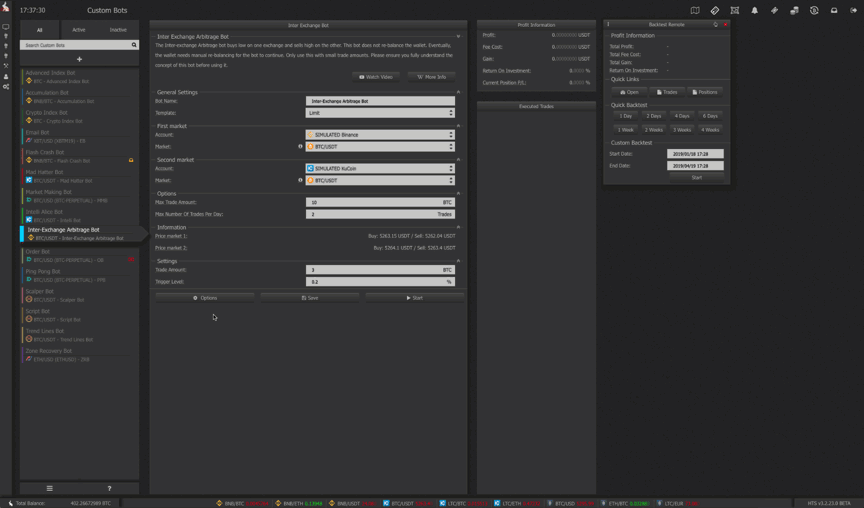864x508 pixels.
Task: Click the map icon in top toolbar
Action: pos(695,10)
